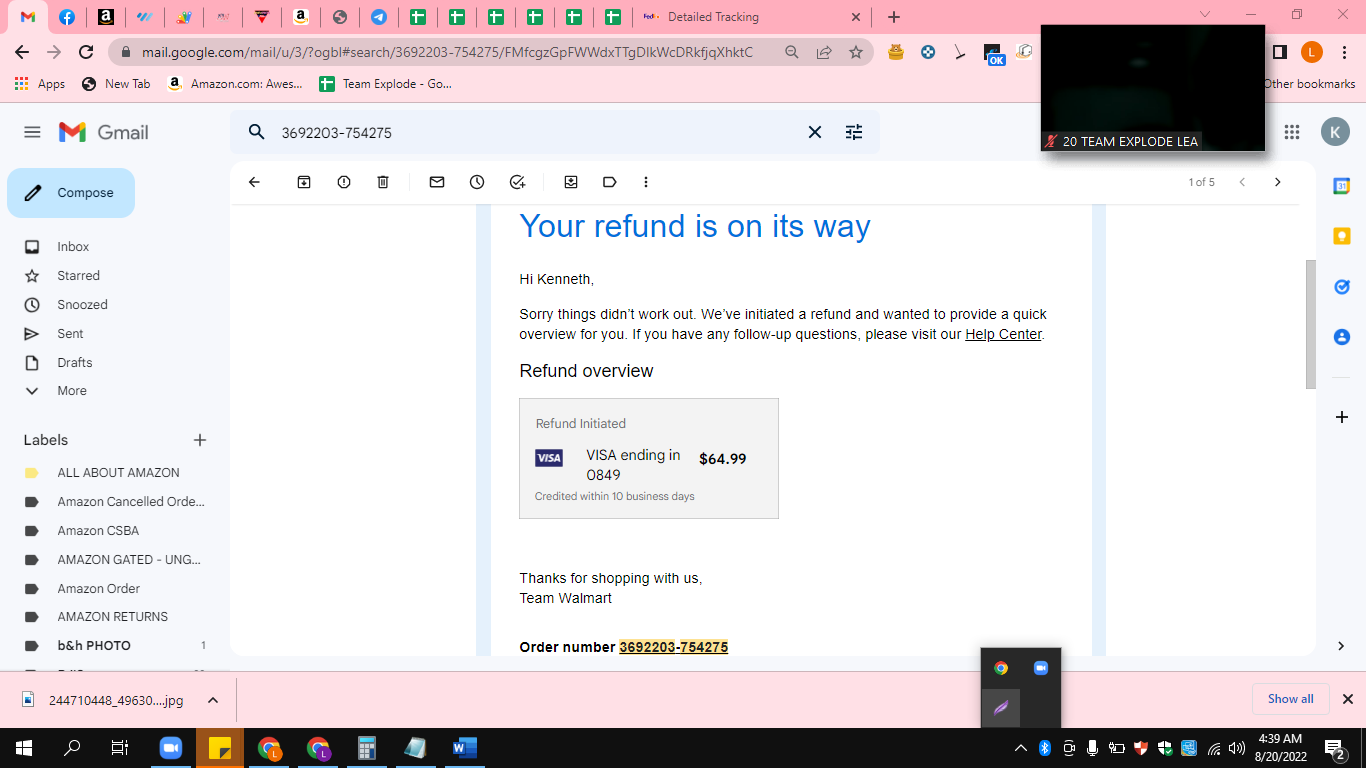
Task: Open a new Chrome tab
Action: coord(894,17)
